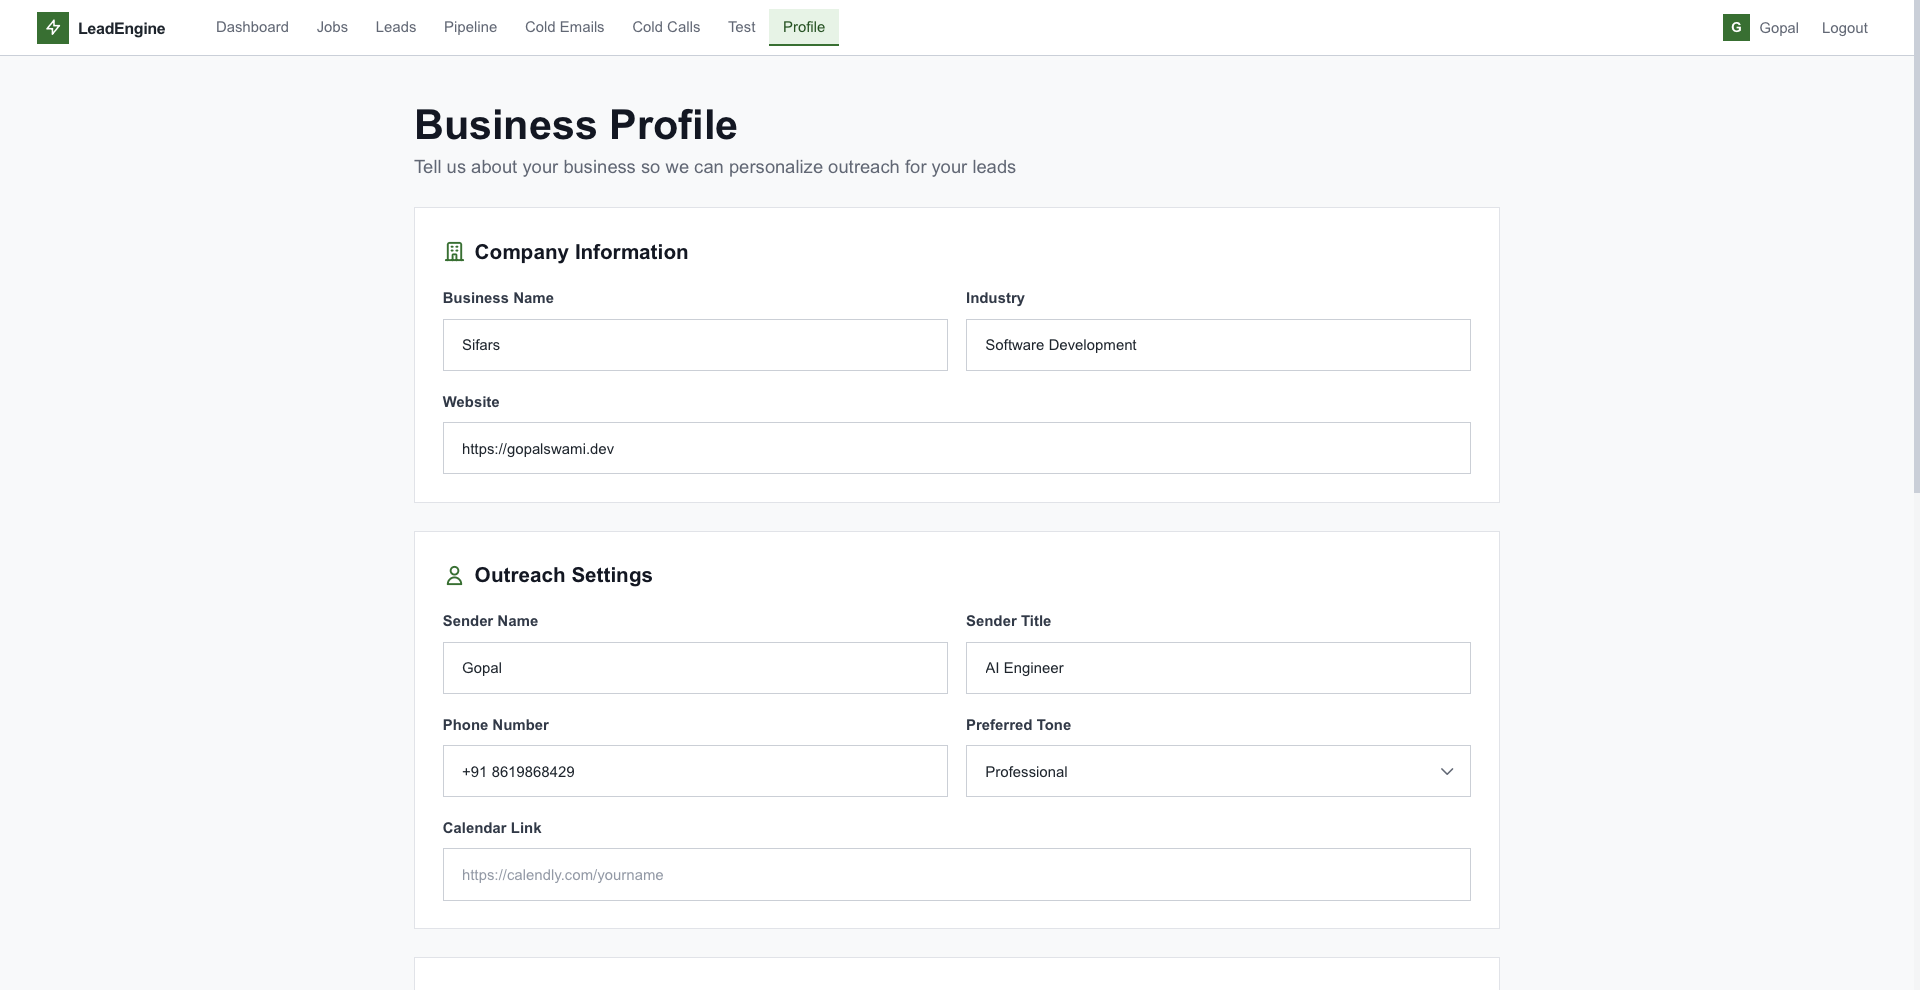1920x990 pixels.
Task: Click the person icon beside Outreach Settings
Action: 454,576
